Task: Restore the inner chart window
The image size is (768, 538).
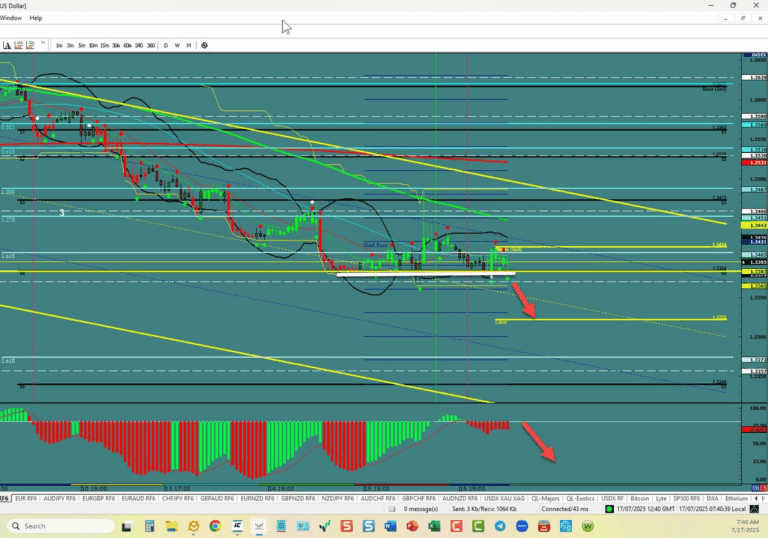Action: coord(743,18)
